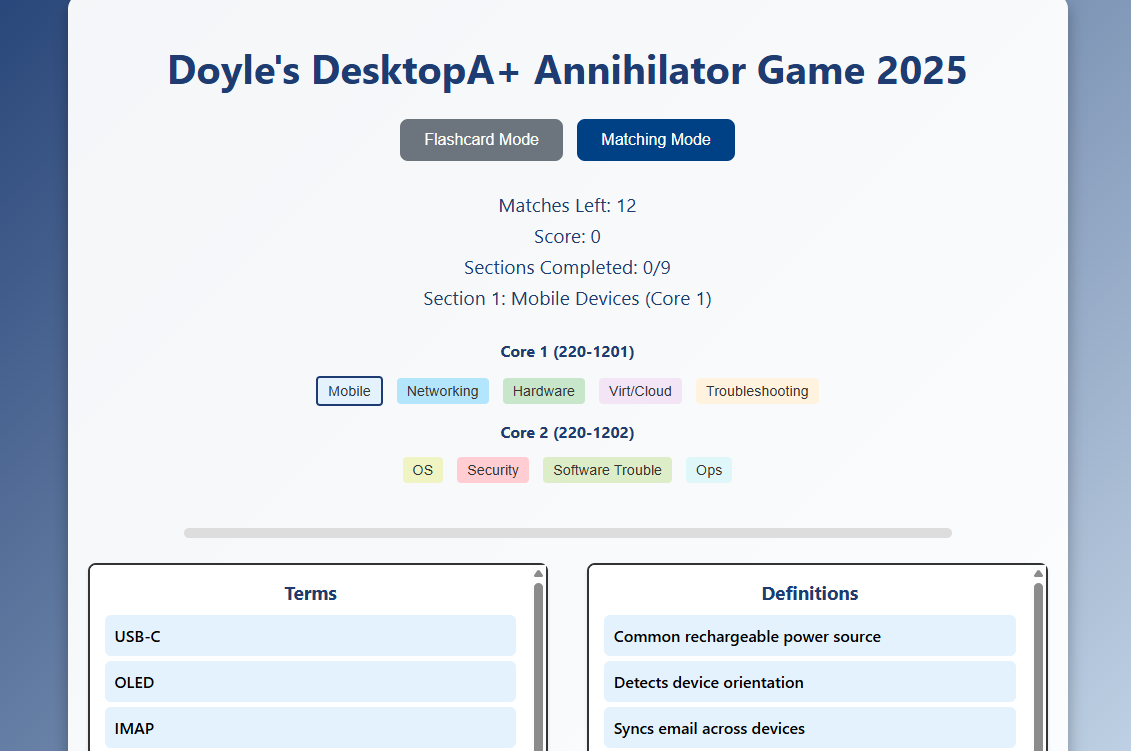The image size is (1131, 751).
Task: Pick the OLED term card
Action: (310, 682)
